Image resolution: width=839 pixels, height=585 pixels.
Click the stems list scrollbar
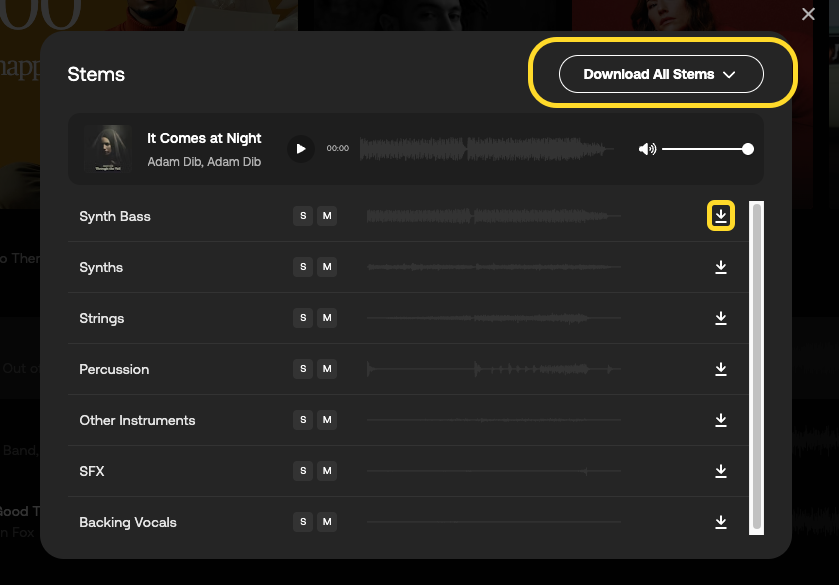757,366
